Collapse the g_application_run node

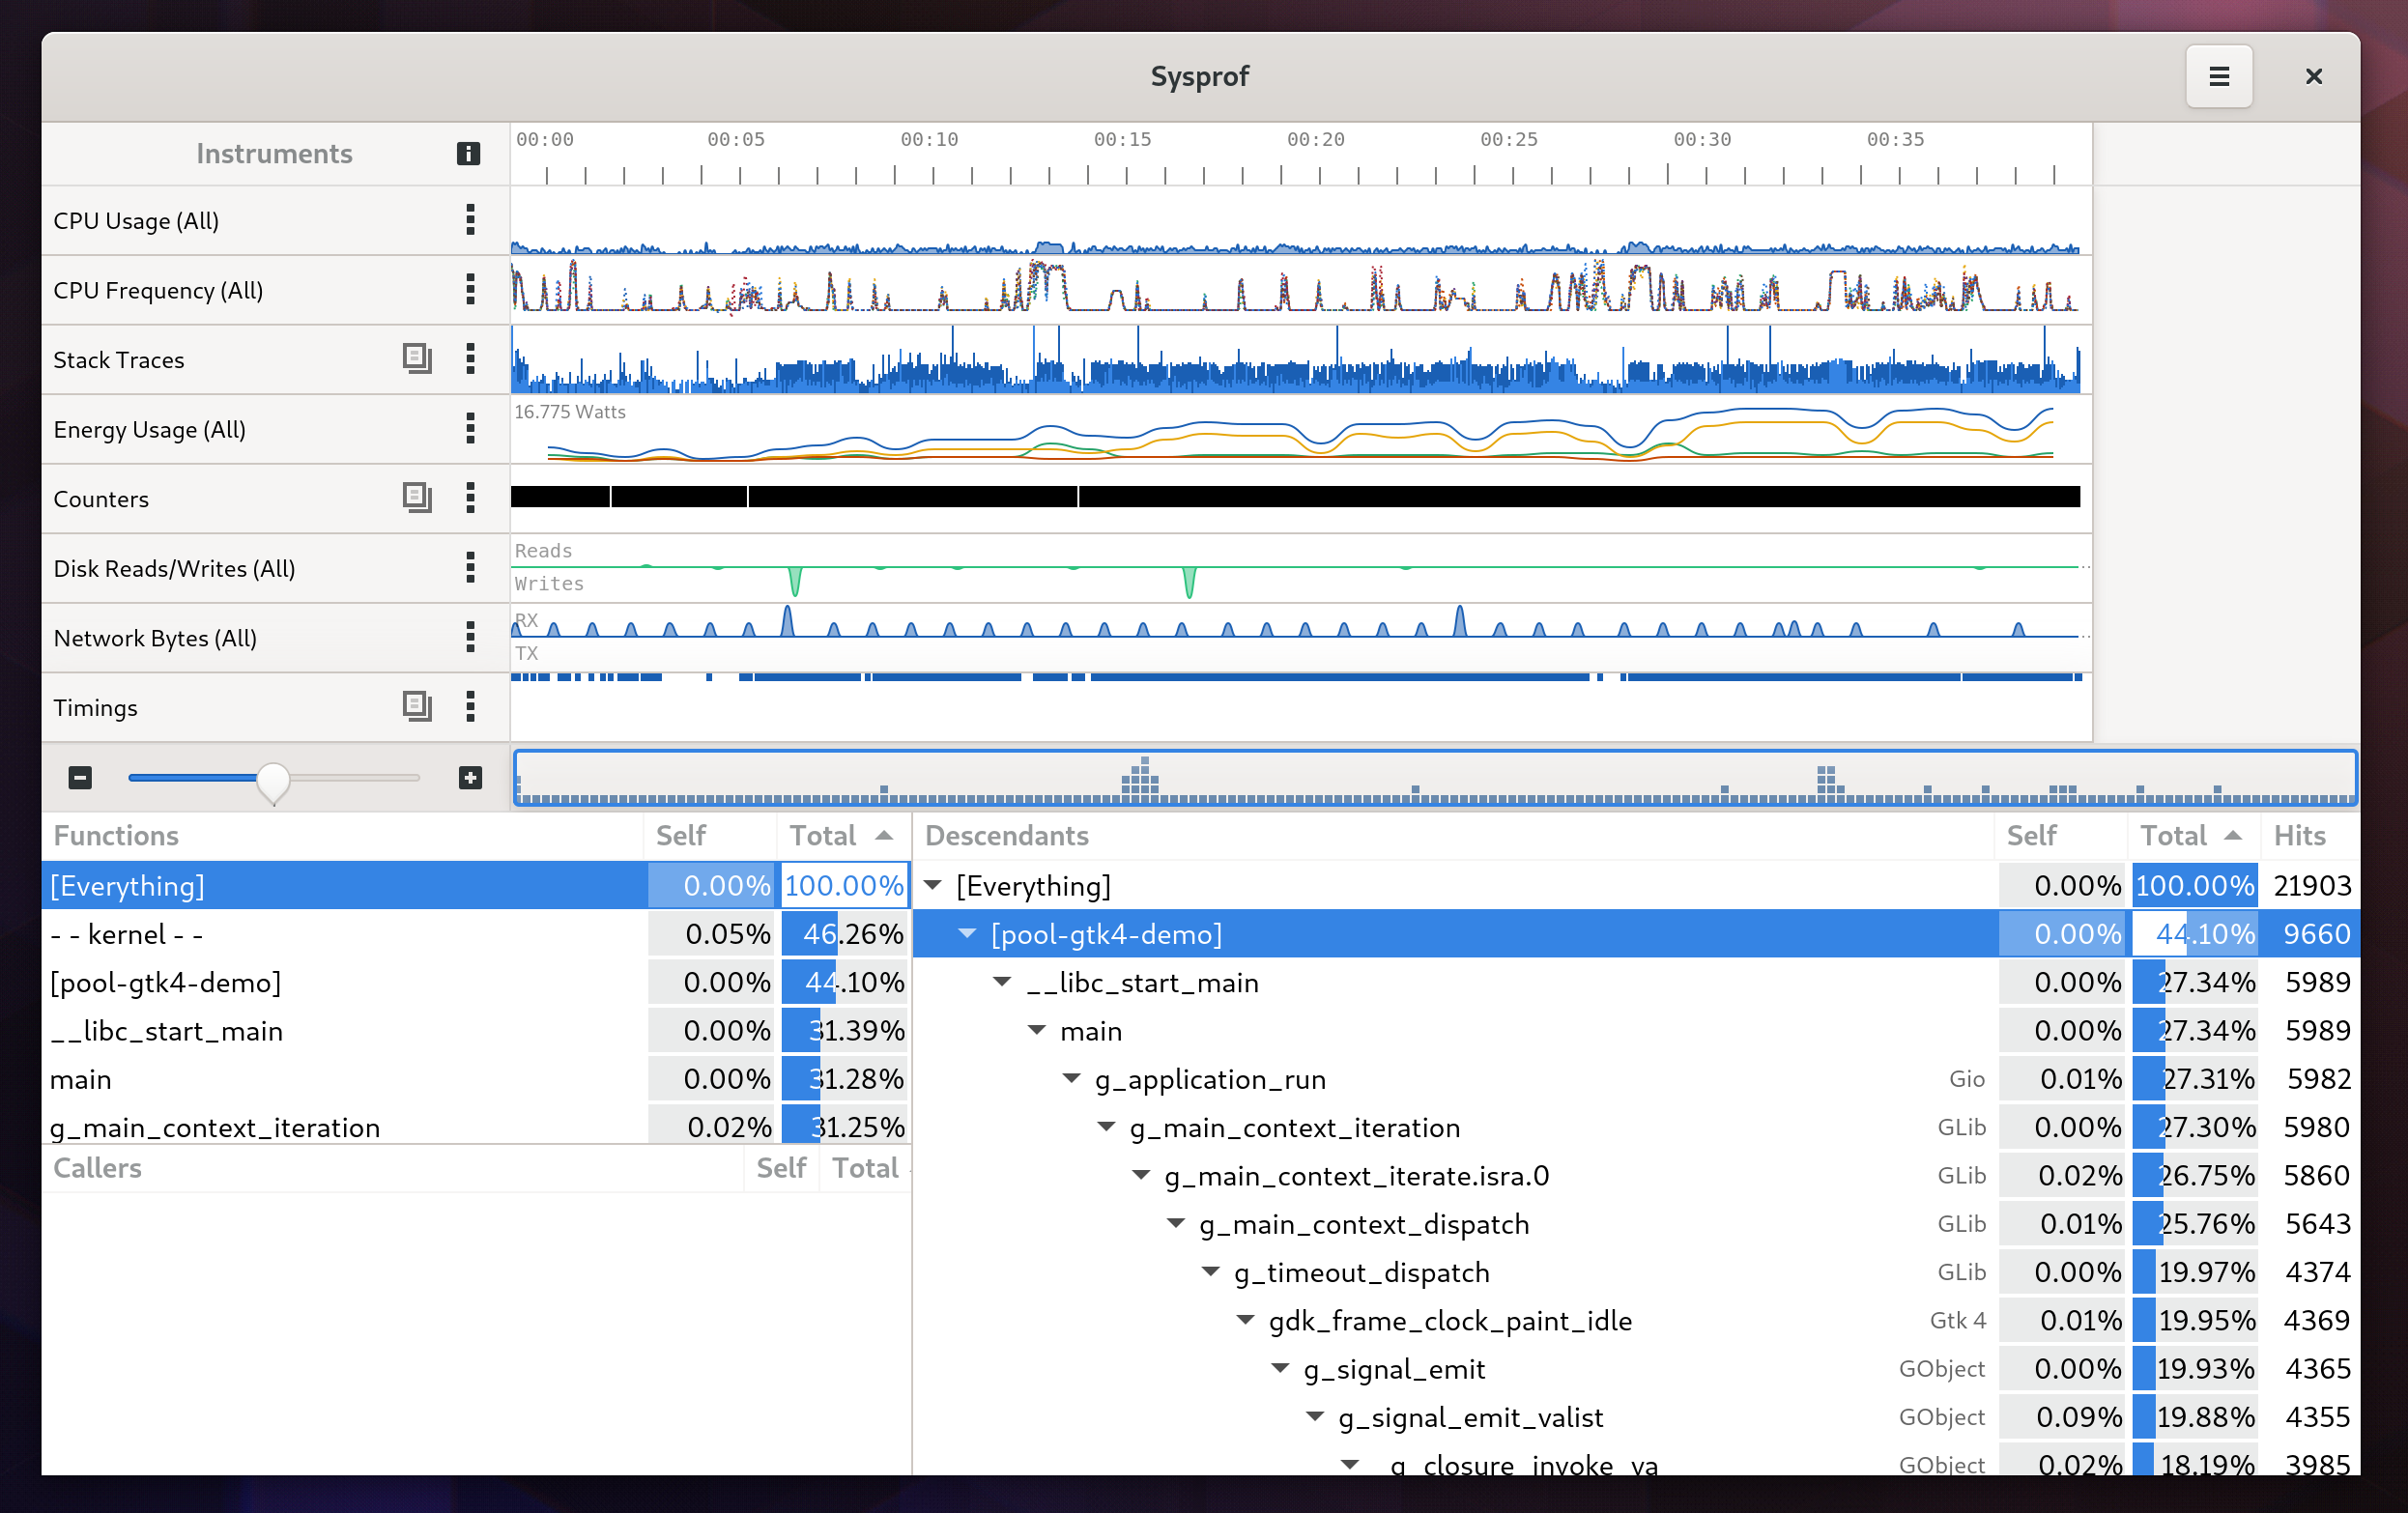[1071, 1078]
